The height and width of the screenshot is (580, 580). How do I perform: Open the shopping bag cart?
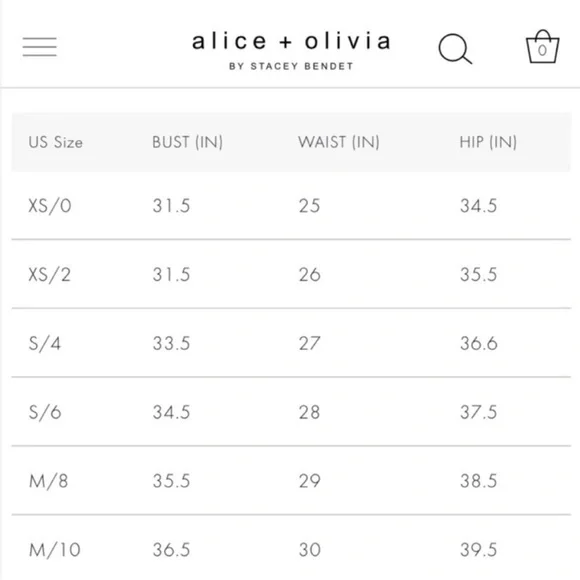point(542,47)
